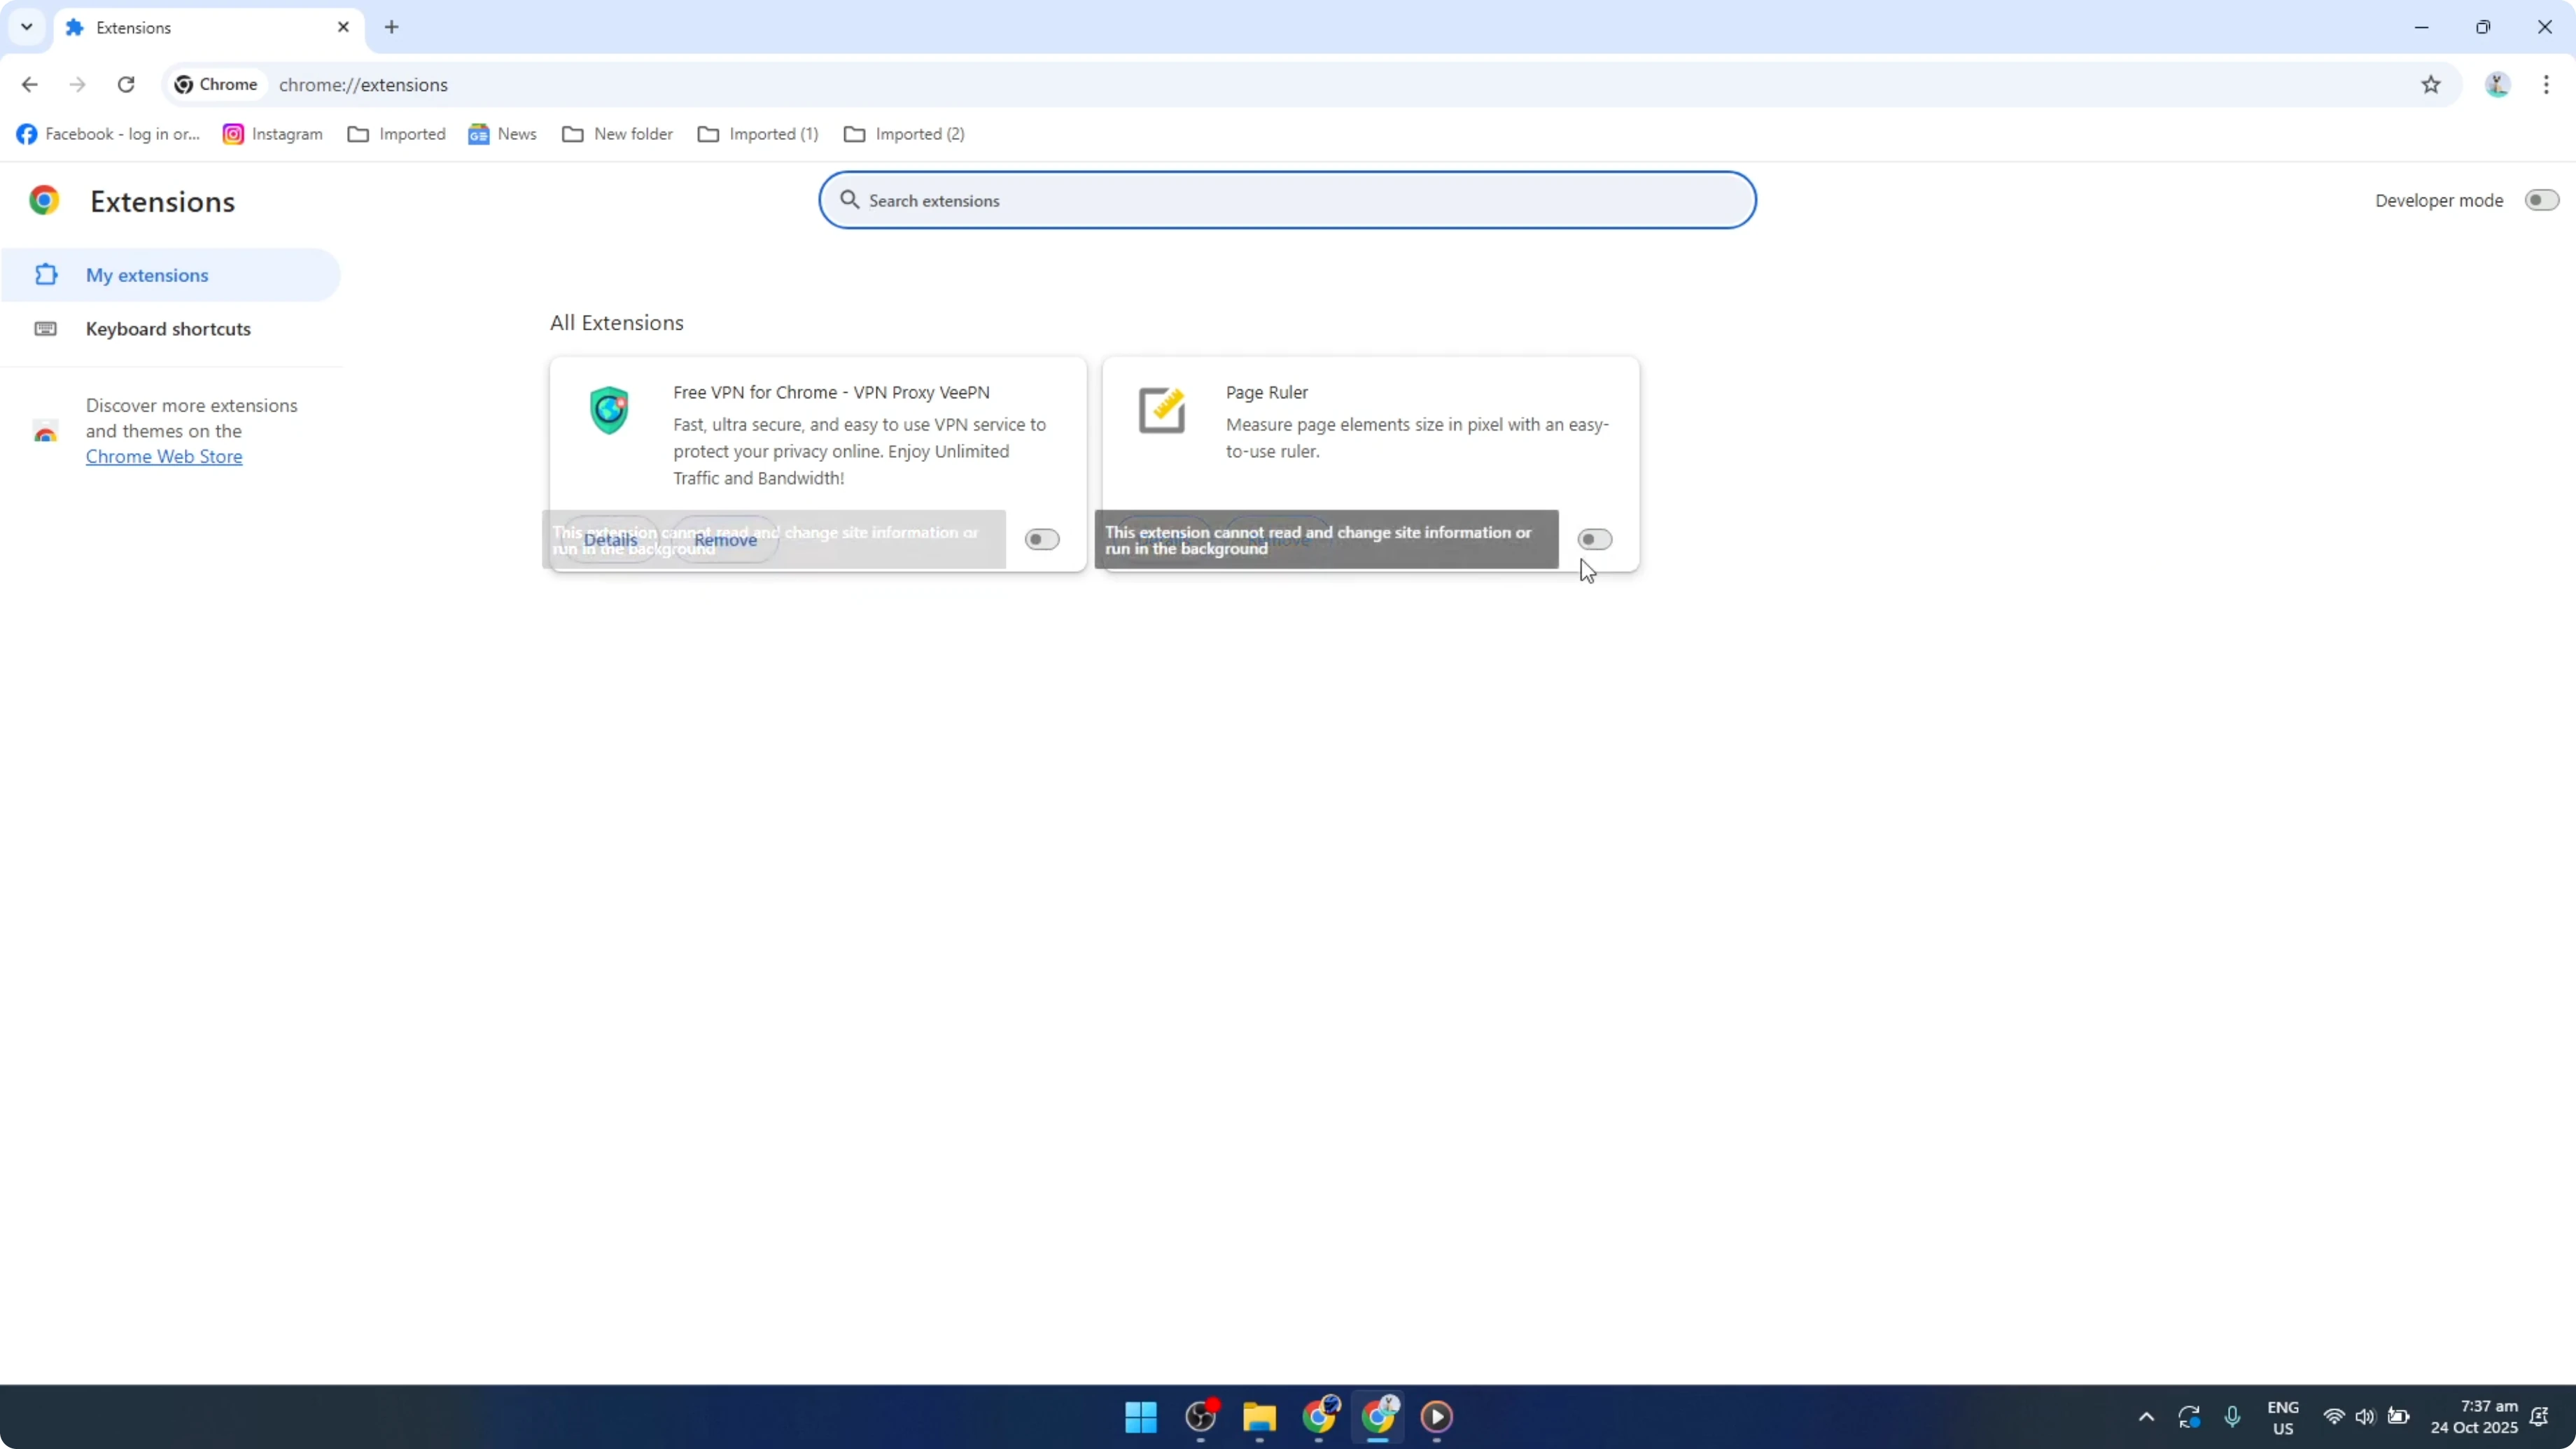2576x1449 pixels.
Task: Open the tab search dropdown
Action: click(26, 27)
